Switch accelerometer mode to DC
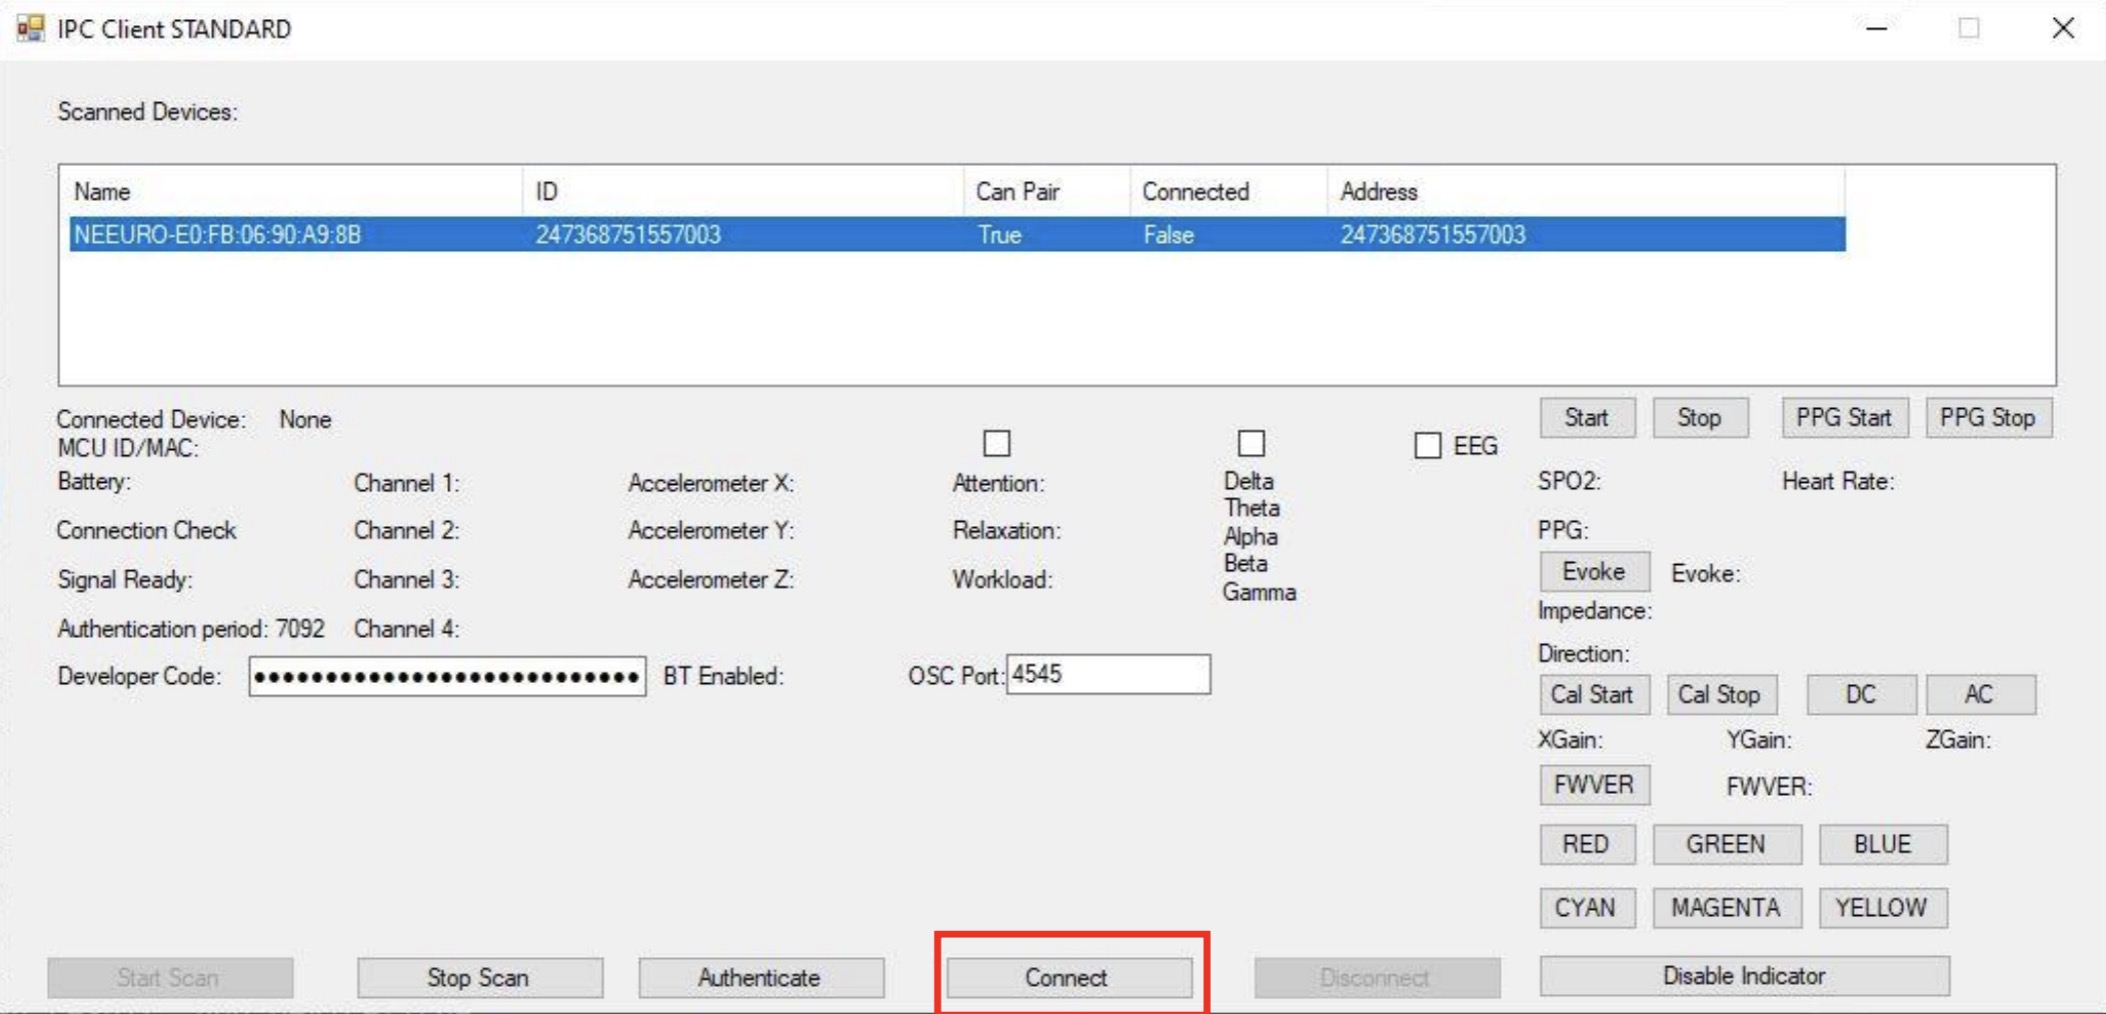The image size is (2106, 1014). point(1861,694)
